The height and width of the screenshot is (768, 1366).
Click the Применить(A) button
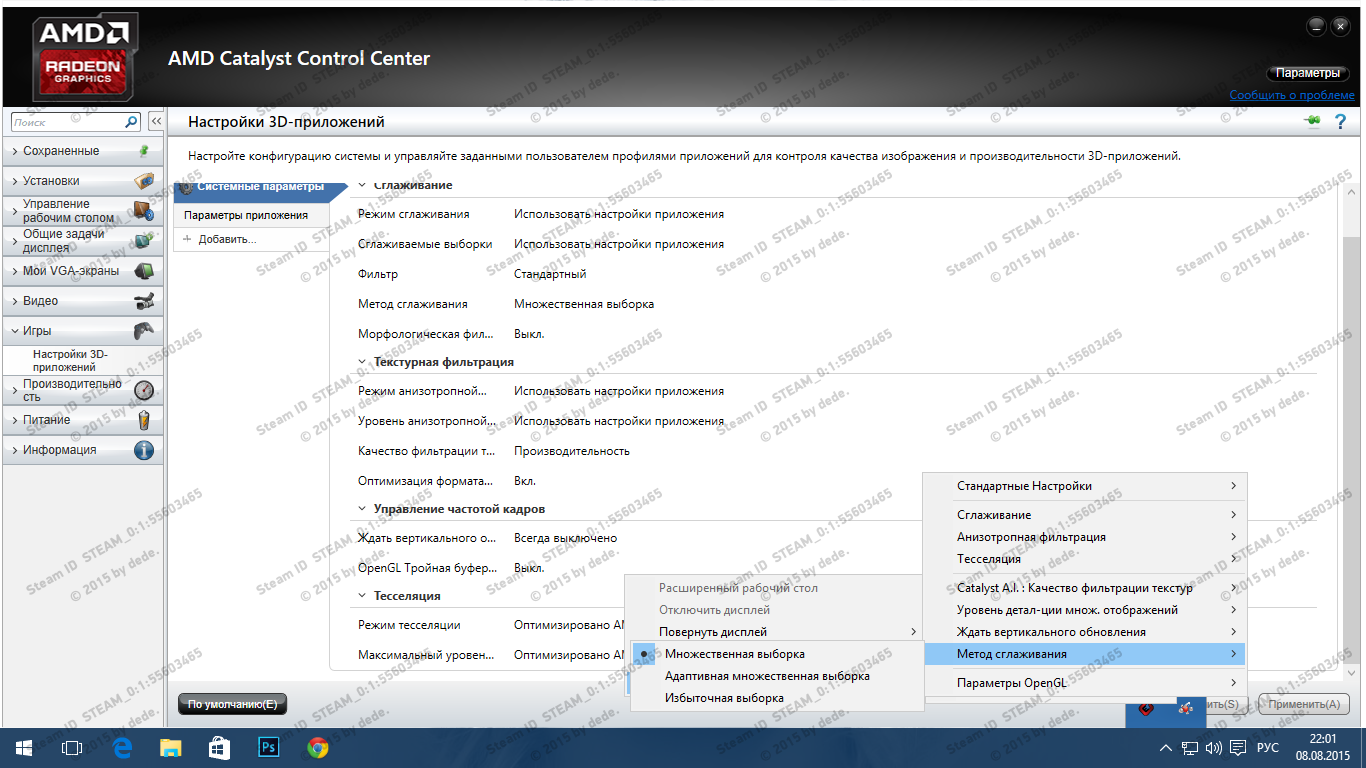coord(1303,704)
